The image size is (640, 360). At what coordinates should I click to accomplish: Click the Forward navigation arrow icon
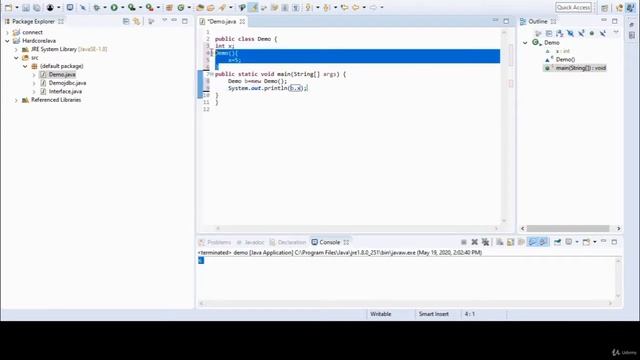click(373, 7)
